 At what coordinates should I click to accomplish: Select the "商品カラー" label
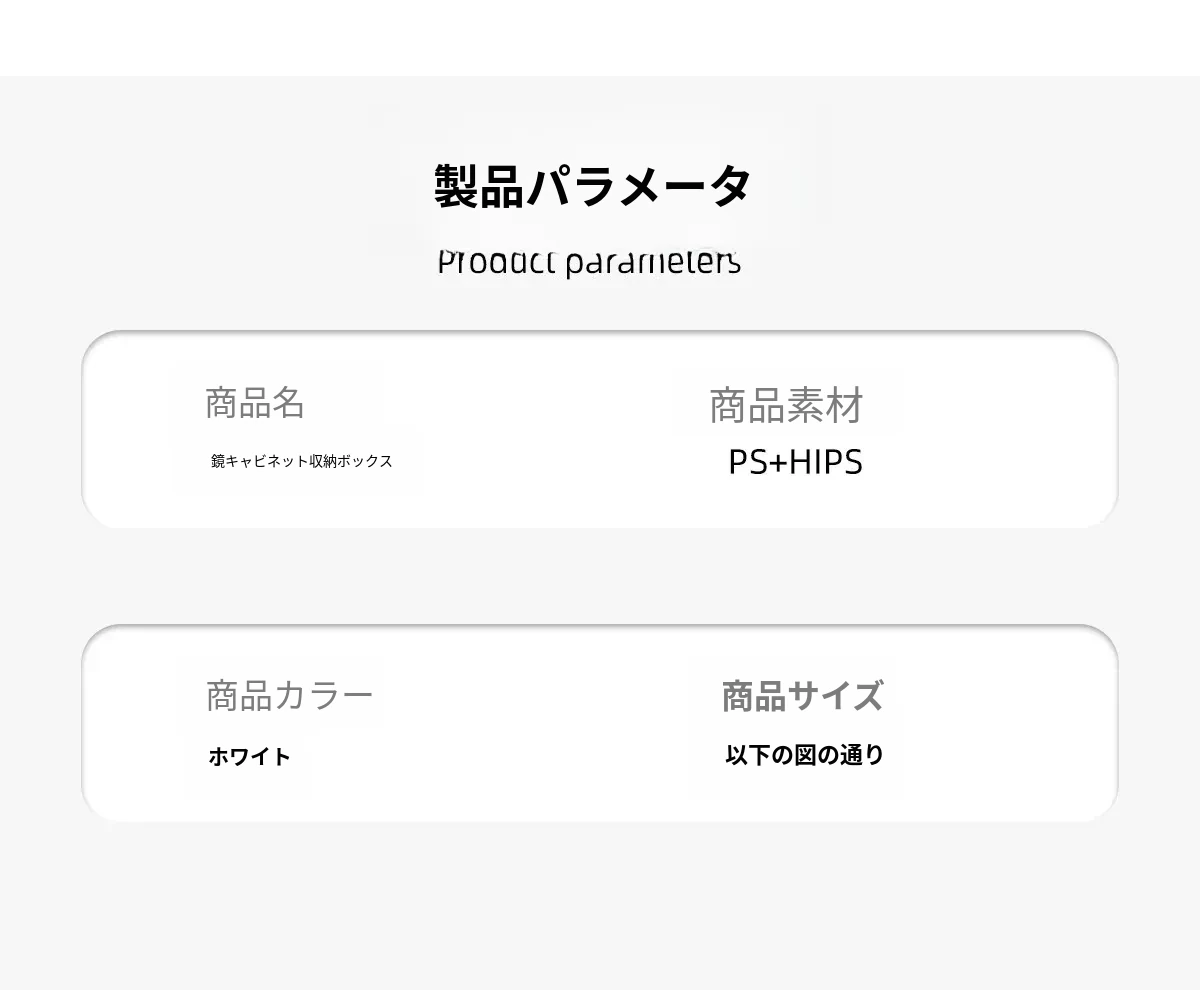(x=289, y=695)
